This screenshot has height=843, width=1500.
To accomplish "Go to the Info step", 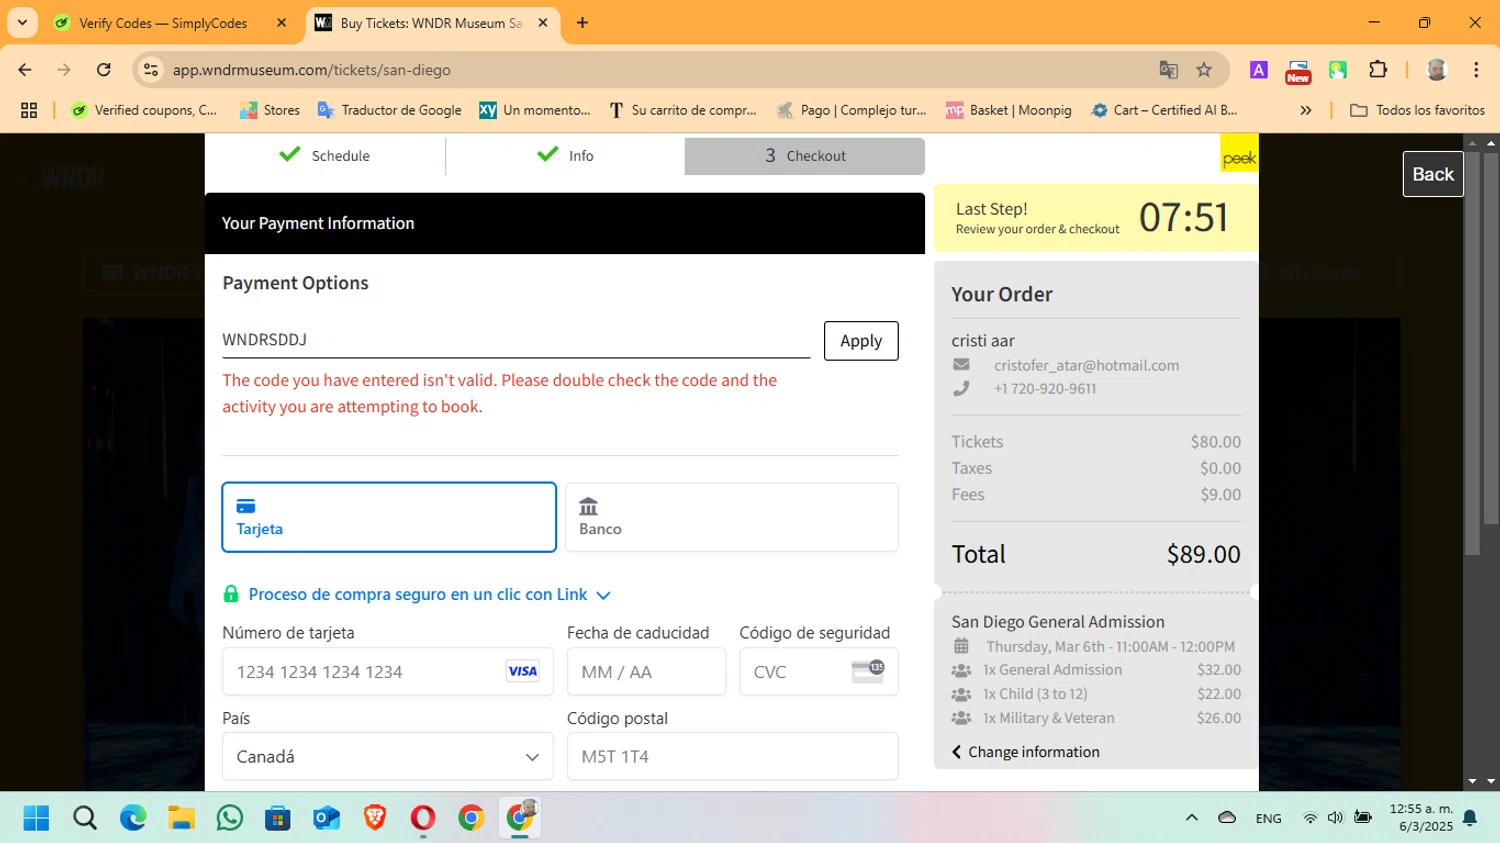I will click(x=565, y=156).
